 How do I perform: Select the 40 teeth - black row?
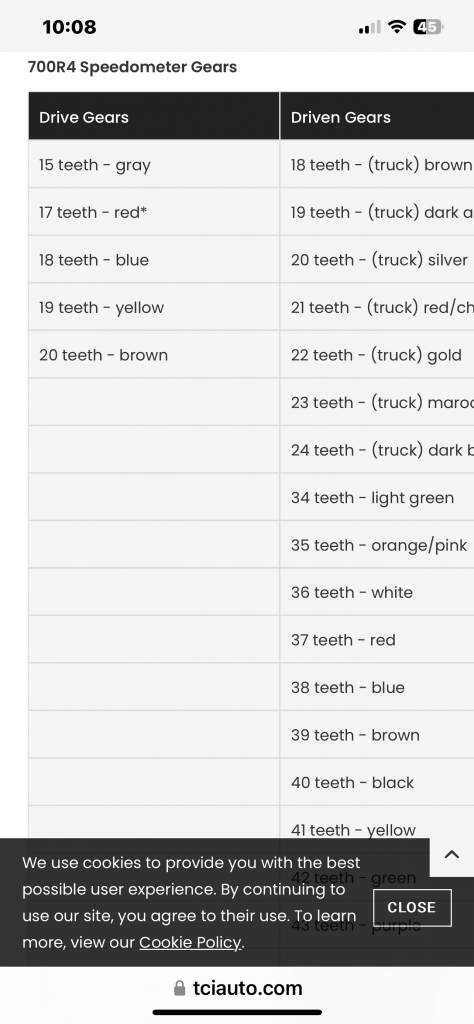tap(377, 782)
